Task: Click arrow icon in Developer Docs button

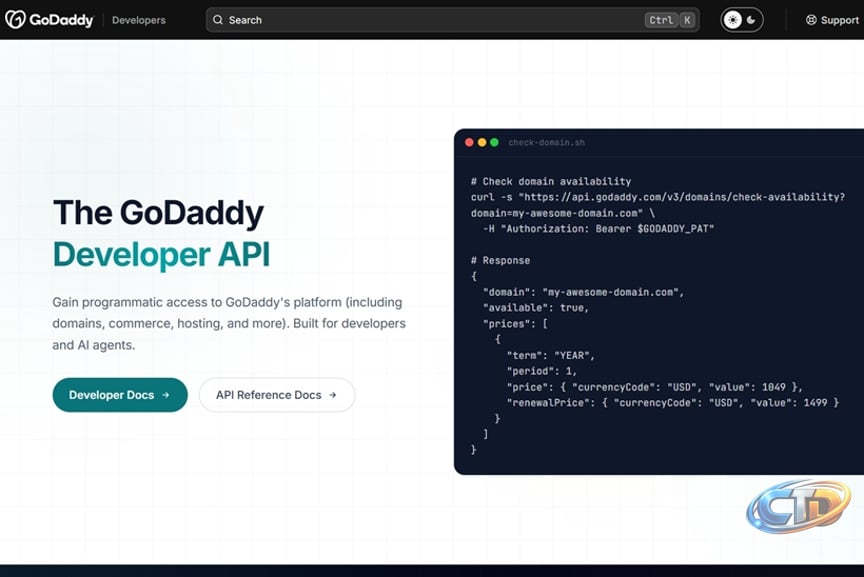Action: pos(166,395)
